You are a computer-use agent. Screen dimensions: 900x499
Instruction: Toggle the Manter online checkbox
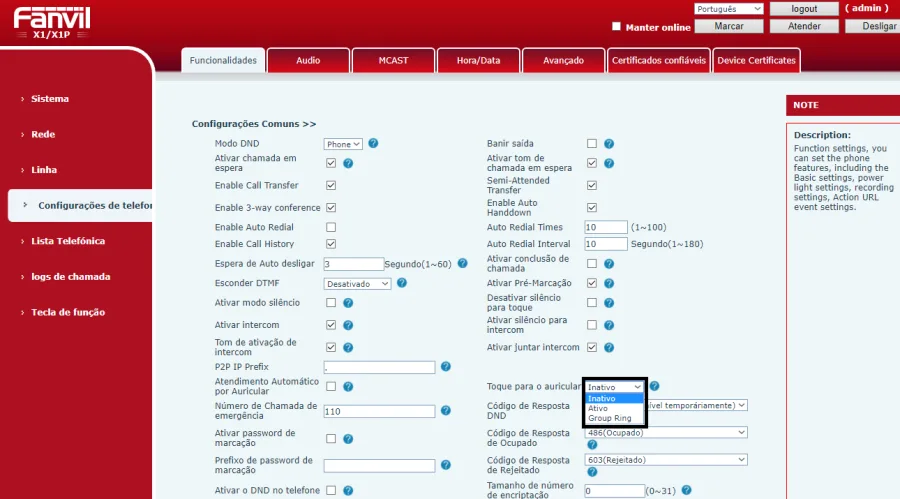pyautogui.click(x=616, y=26)
